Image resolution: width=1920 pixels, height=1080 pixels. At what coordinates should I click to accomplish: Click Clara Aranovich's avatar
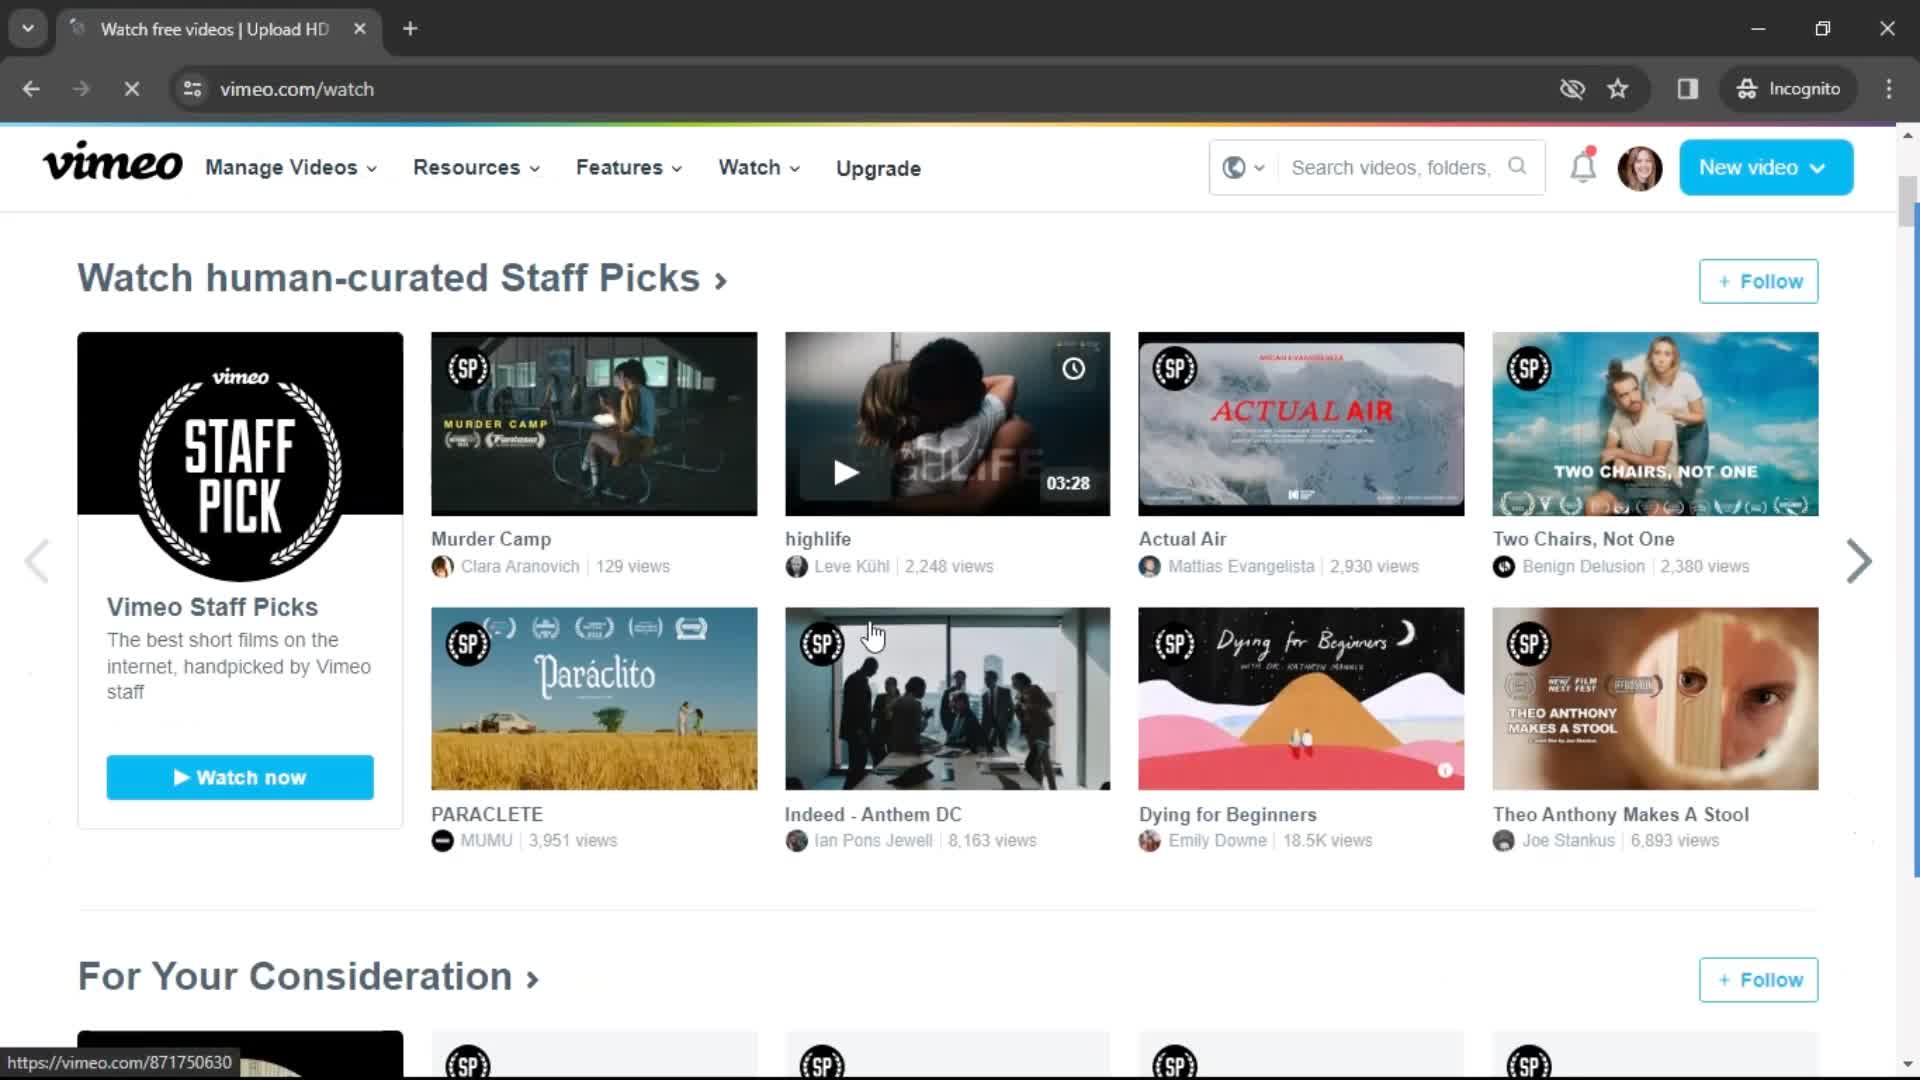442,567
